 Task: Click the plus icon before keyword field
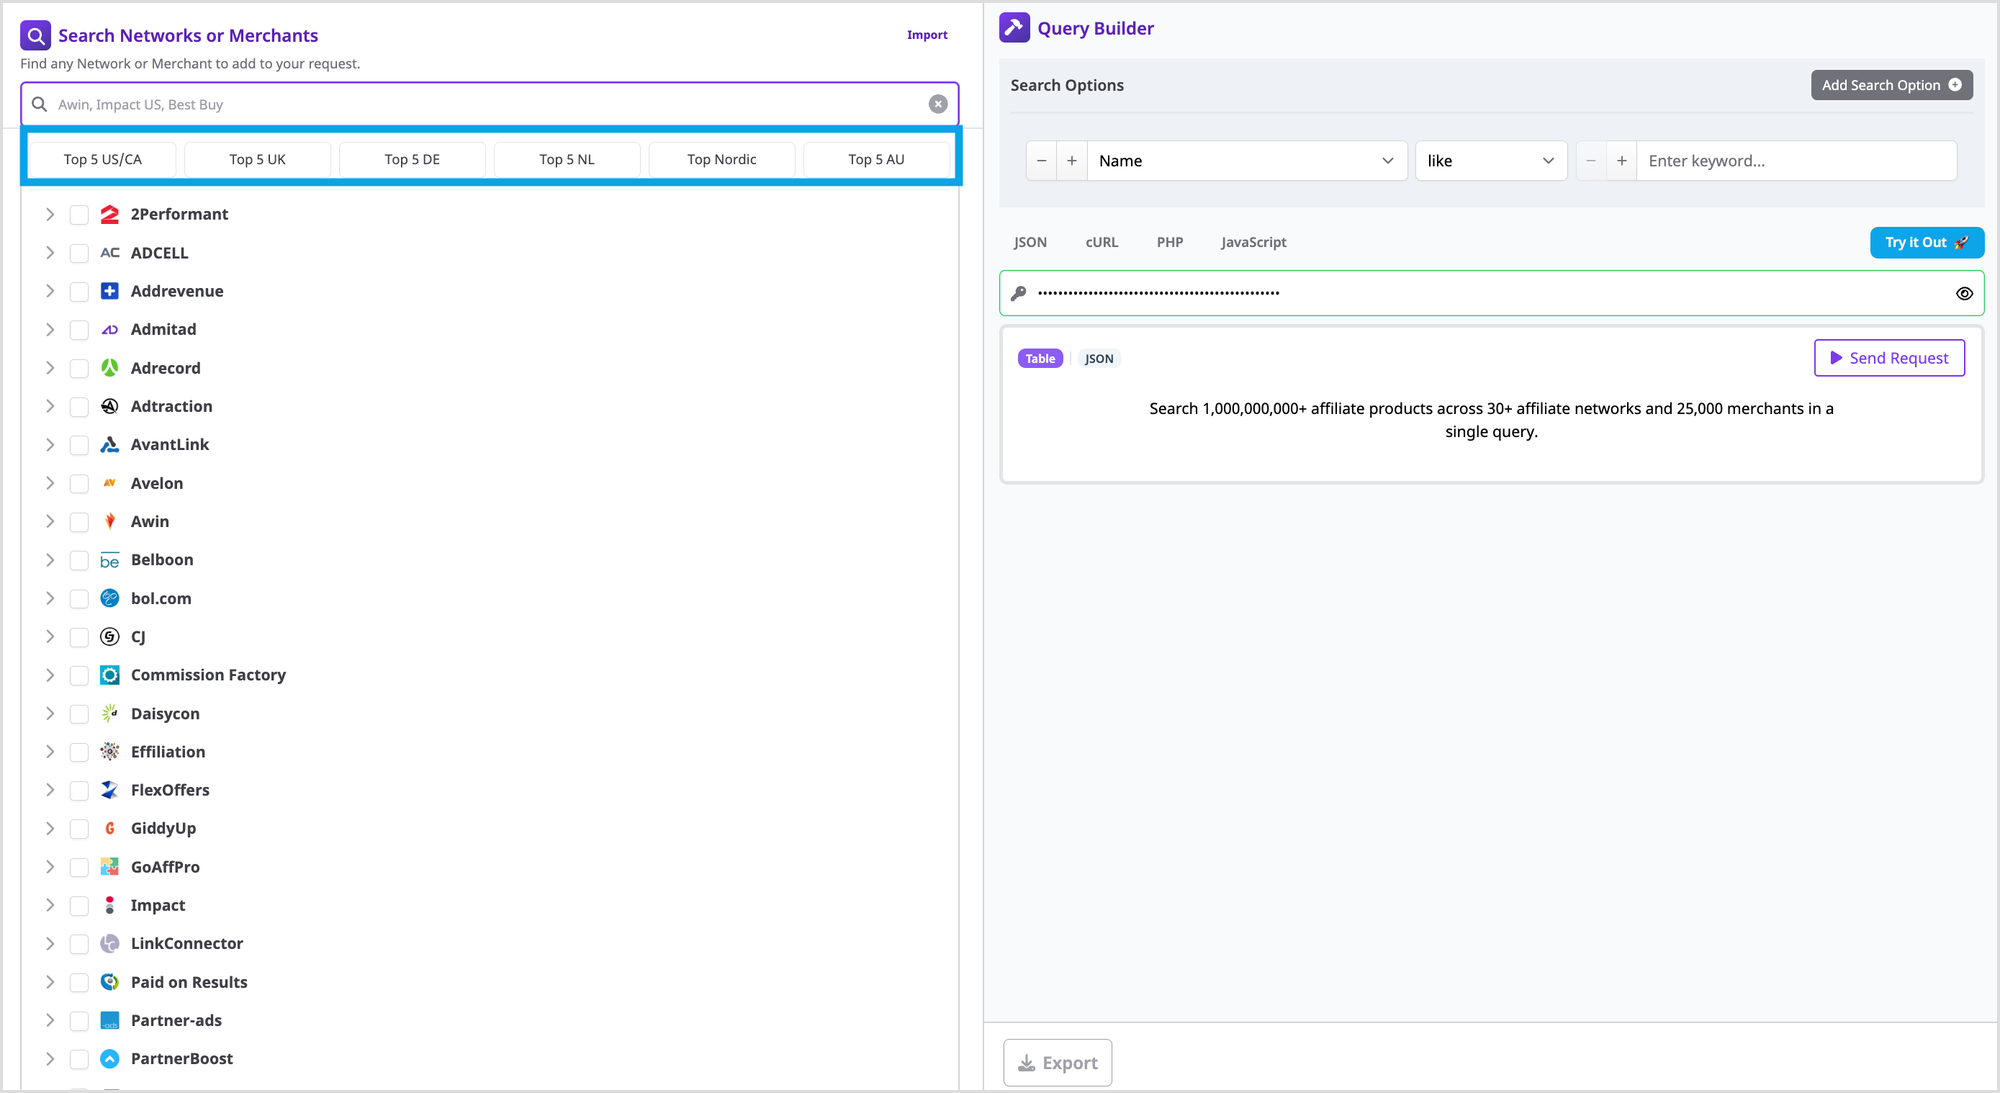(x=1621, y=161)
